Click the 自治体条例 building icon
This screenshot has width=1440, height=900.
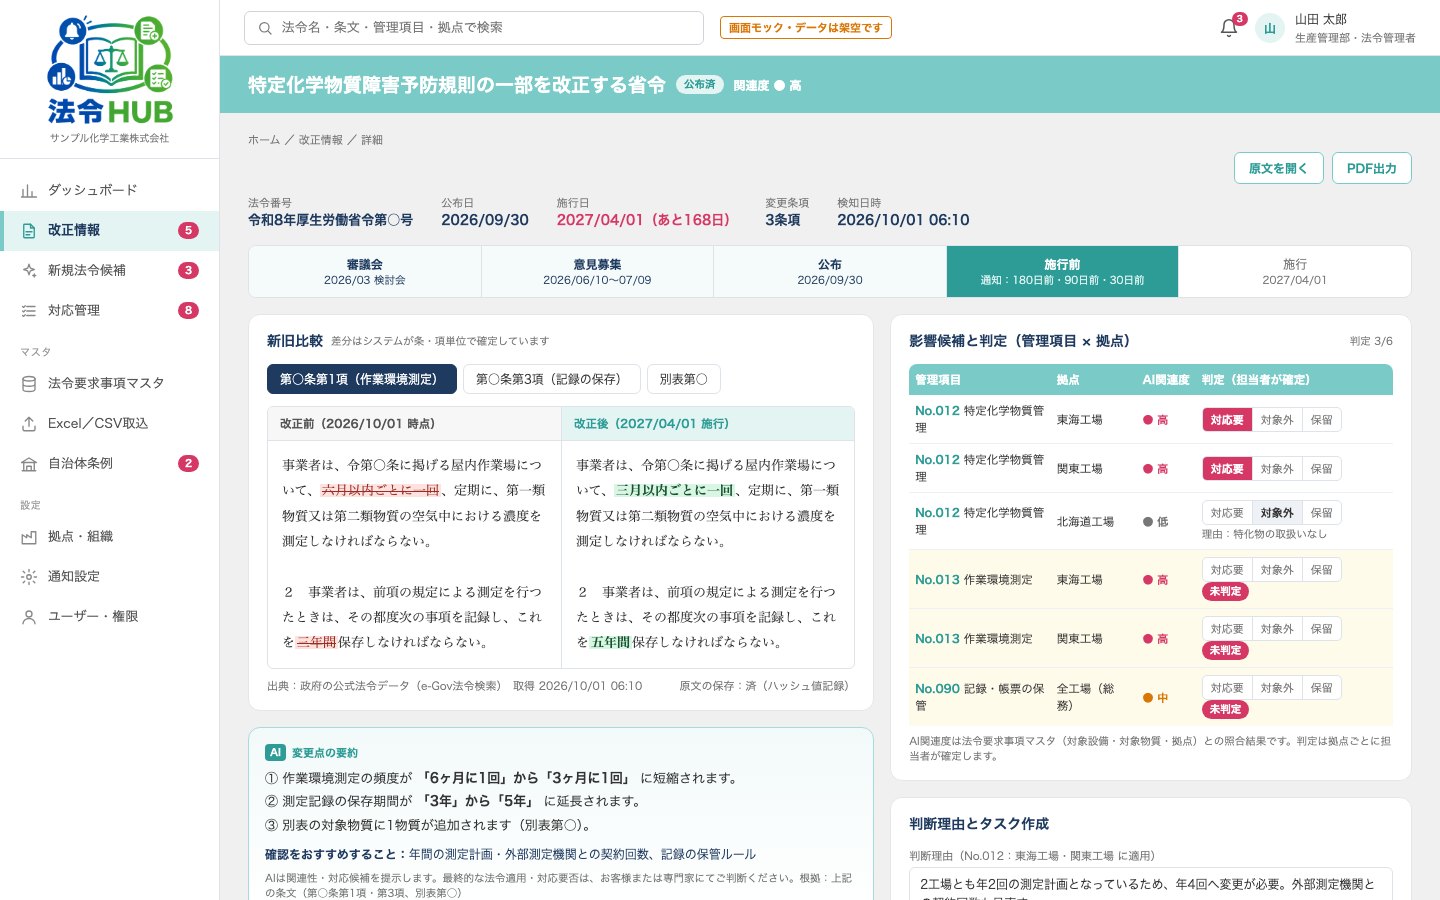coord(29,463)
